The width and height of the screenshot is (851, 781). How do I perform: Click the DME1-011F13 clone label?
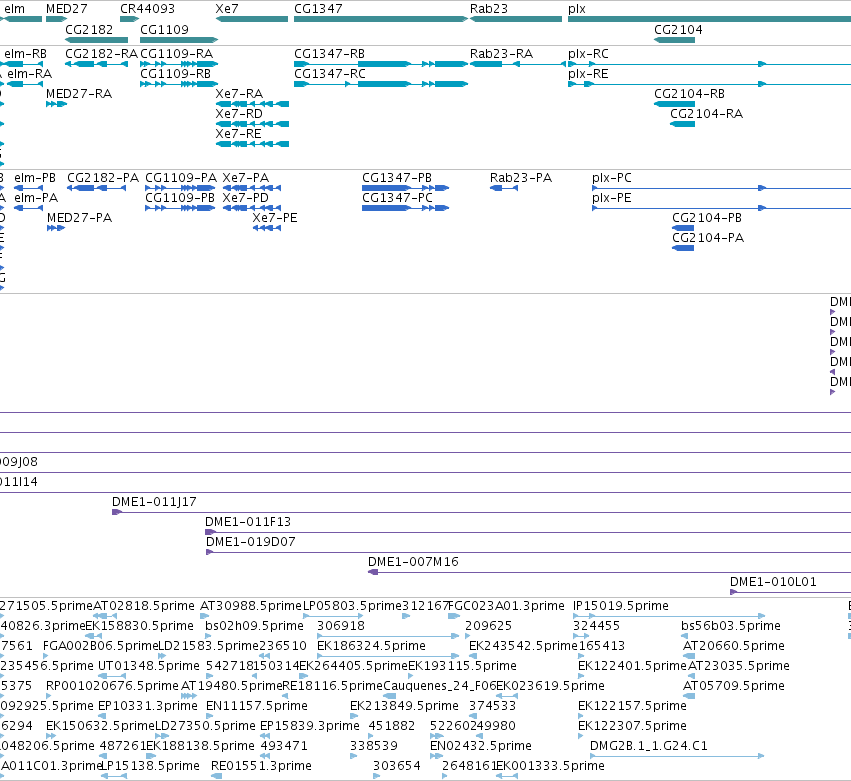click(247, 522)
